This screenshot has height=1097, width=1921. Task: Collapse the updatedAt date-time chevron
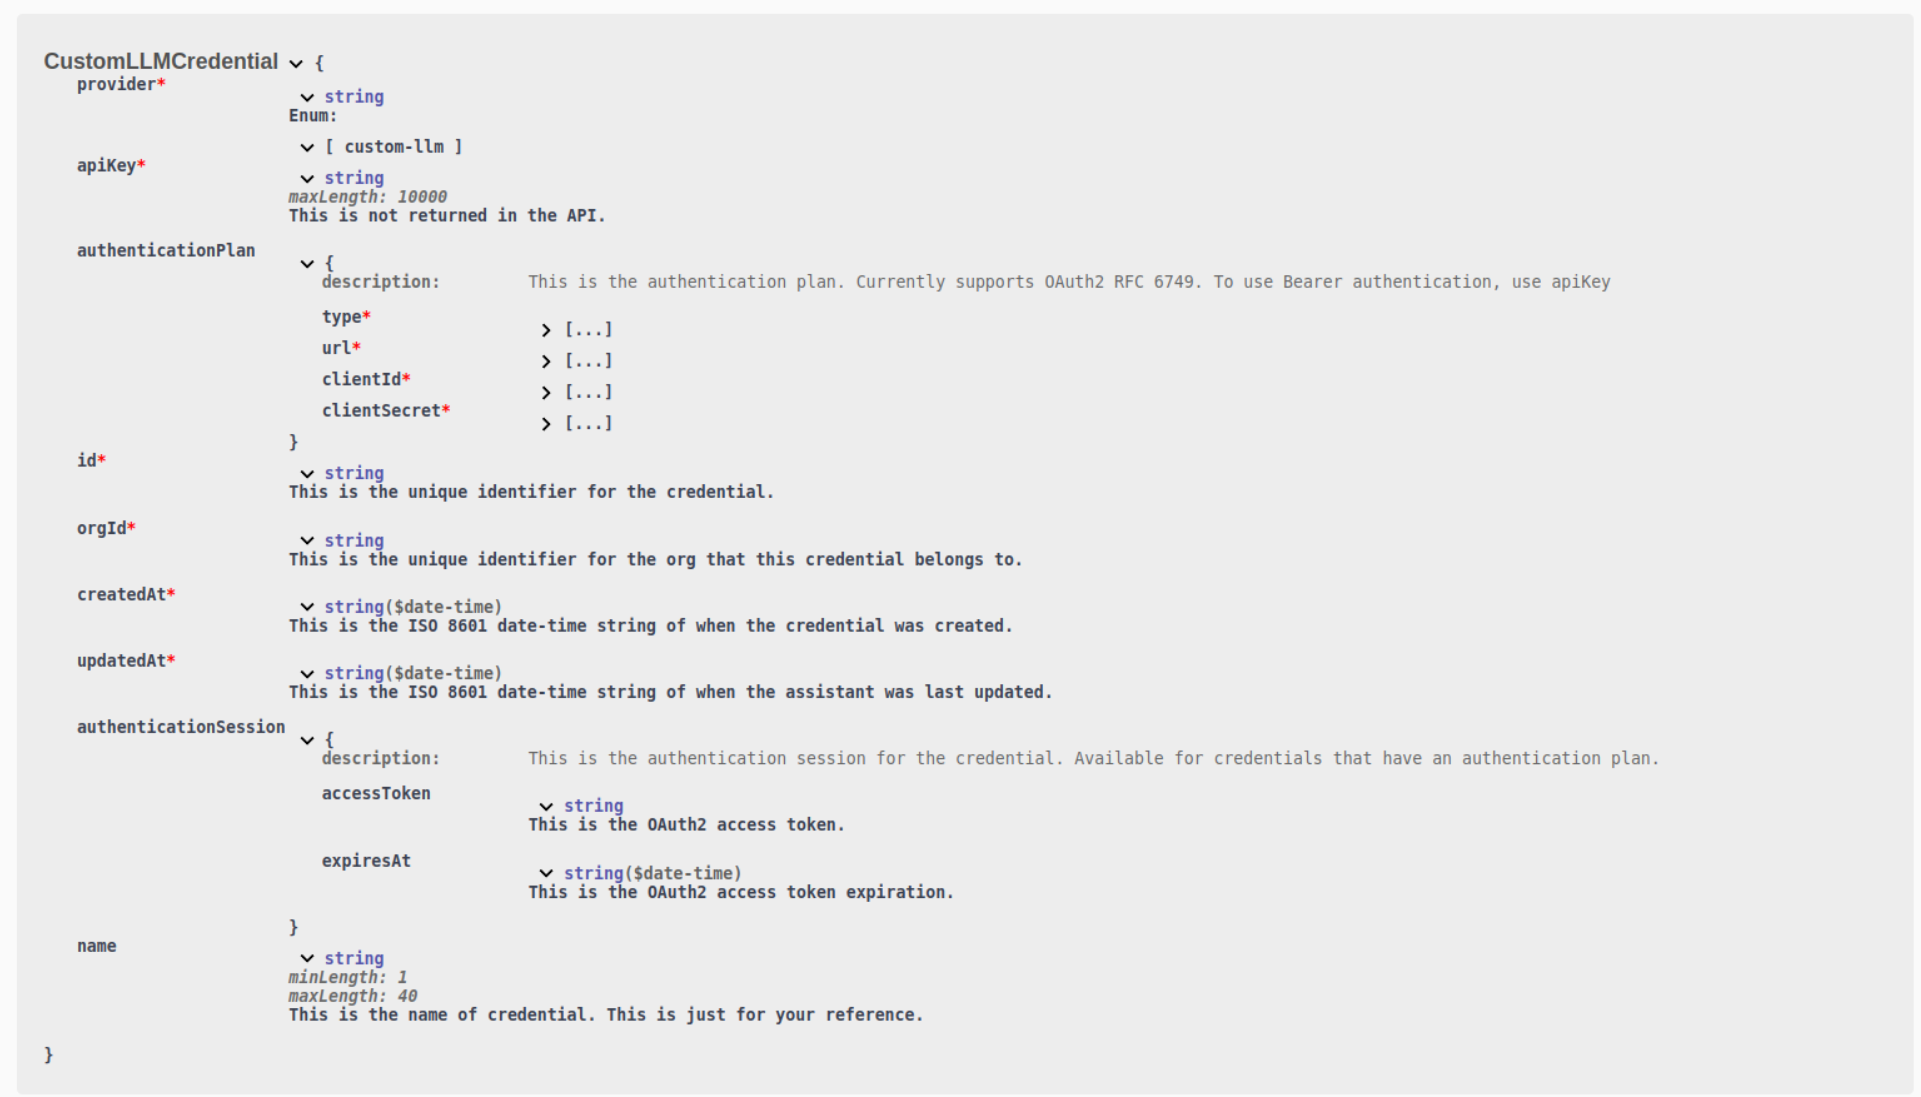(x=307, y=674)
